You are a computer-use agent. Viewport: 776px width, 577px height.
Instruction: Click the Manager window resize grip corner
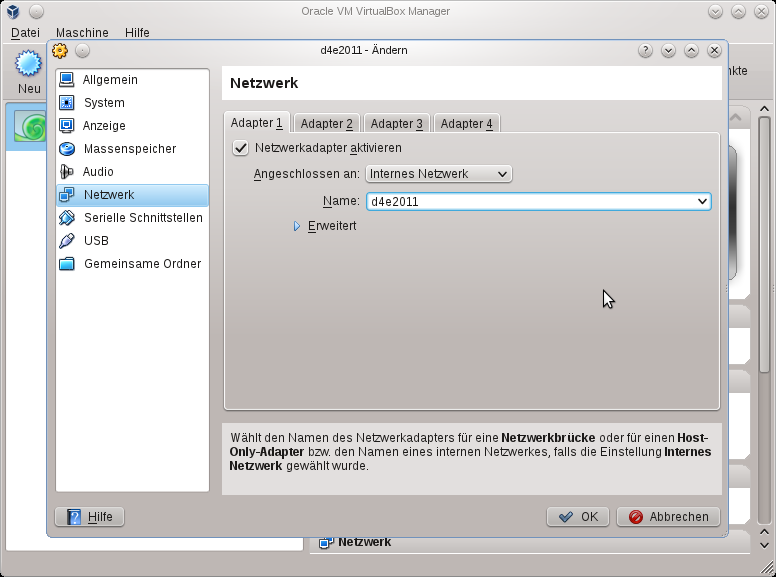769,569
